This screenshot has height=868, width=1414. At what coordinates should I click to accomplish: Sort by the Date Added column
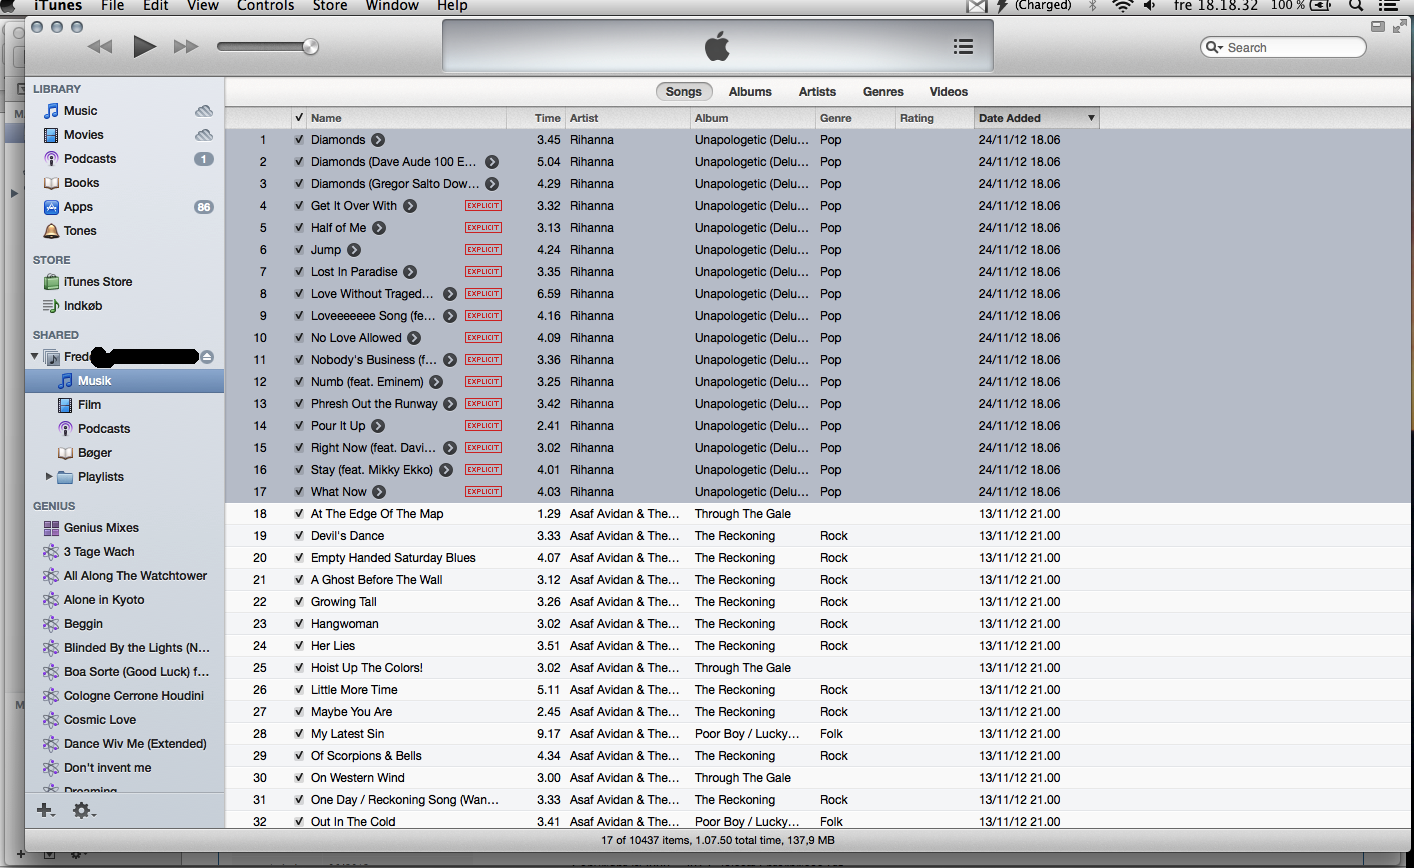[1036, 118]
